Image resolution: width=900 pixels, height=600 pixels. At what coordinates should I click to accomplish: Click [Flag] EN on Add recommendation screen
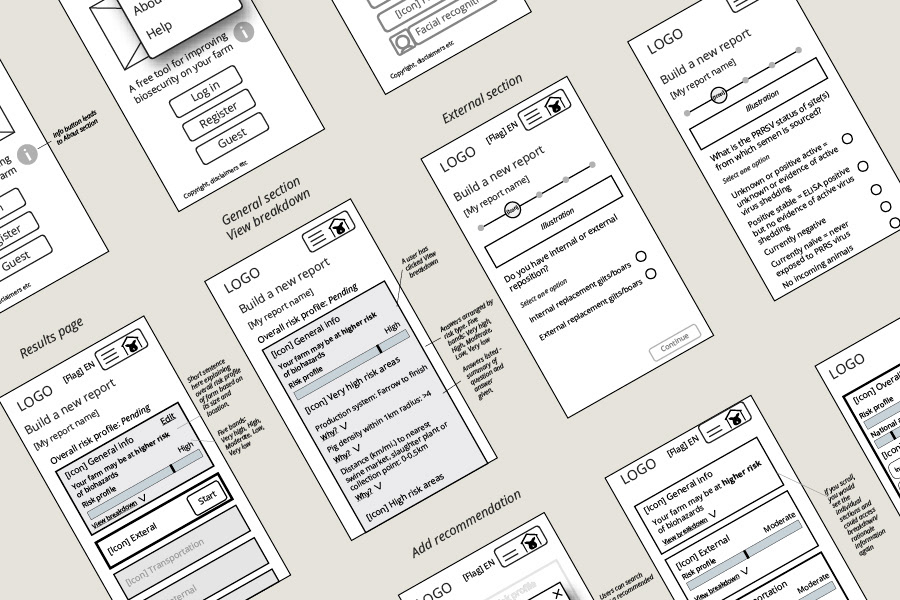(478, 571)
